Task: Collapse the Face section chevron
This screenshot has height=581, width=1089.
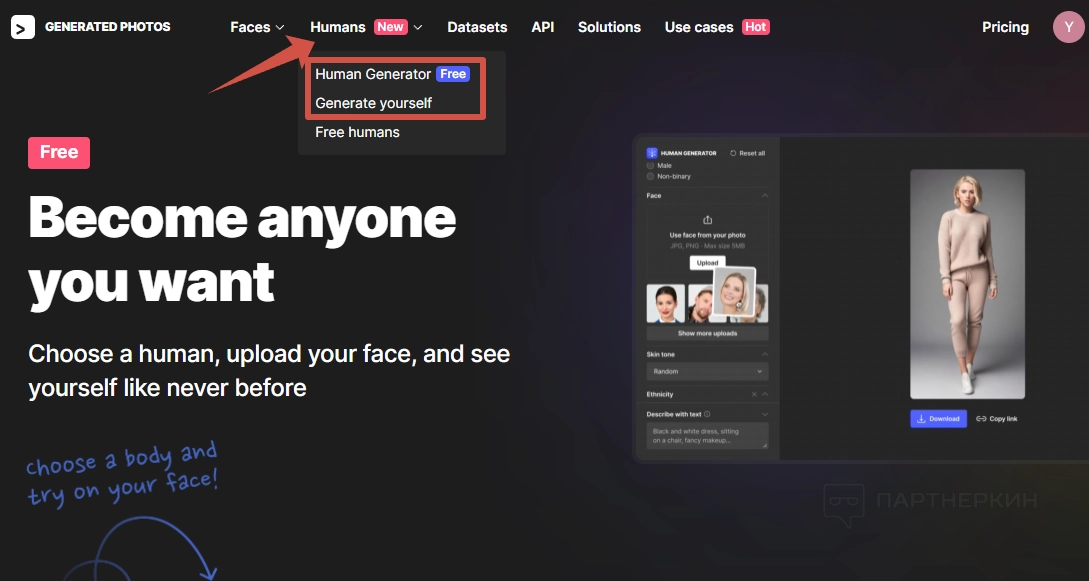Action: [x=765, y=196]
